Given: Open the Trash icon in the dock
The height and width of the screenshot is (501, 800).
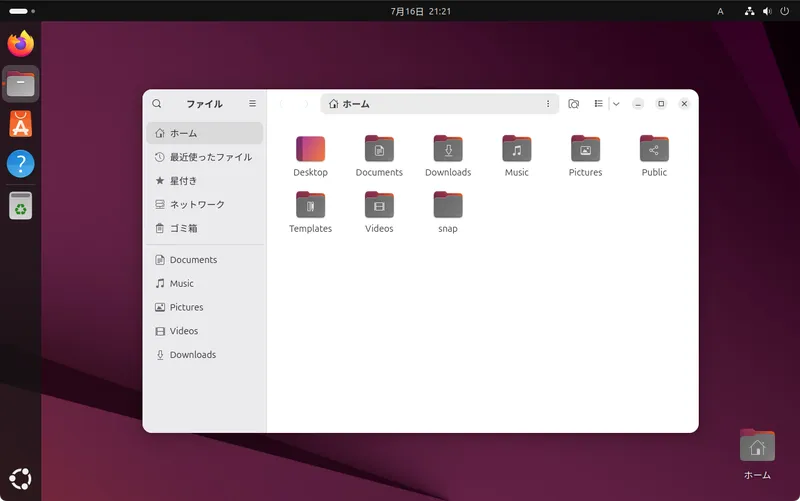Looking at the screenshot, I should click(x=20, y=206).
